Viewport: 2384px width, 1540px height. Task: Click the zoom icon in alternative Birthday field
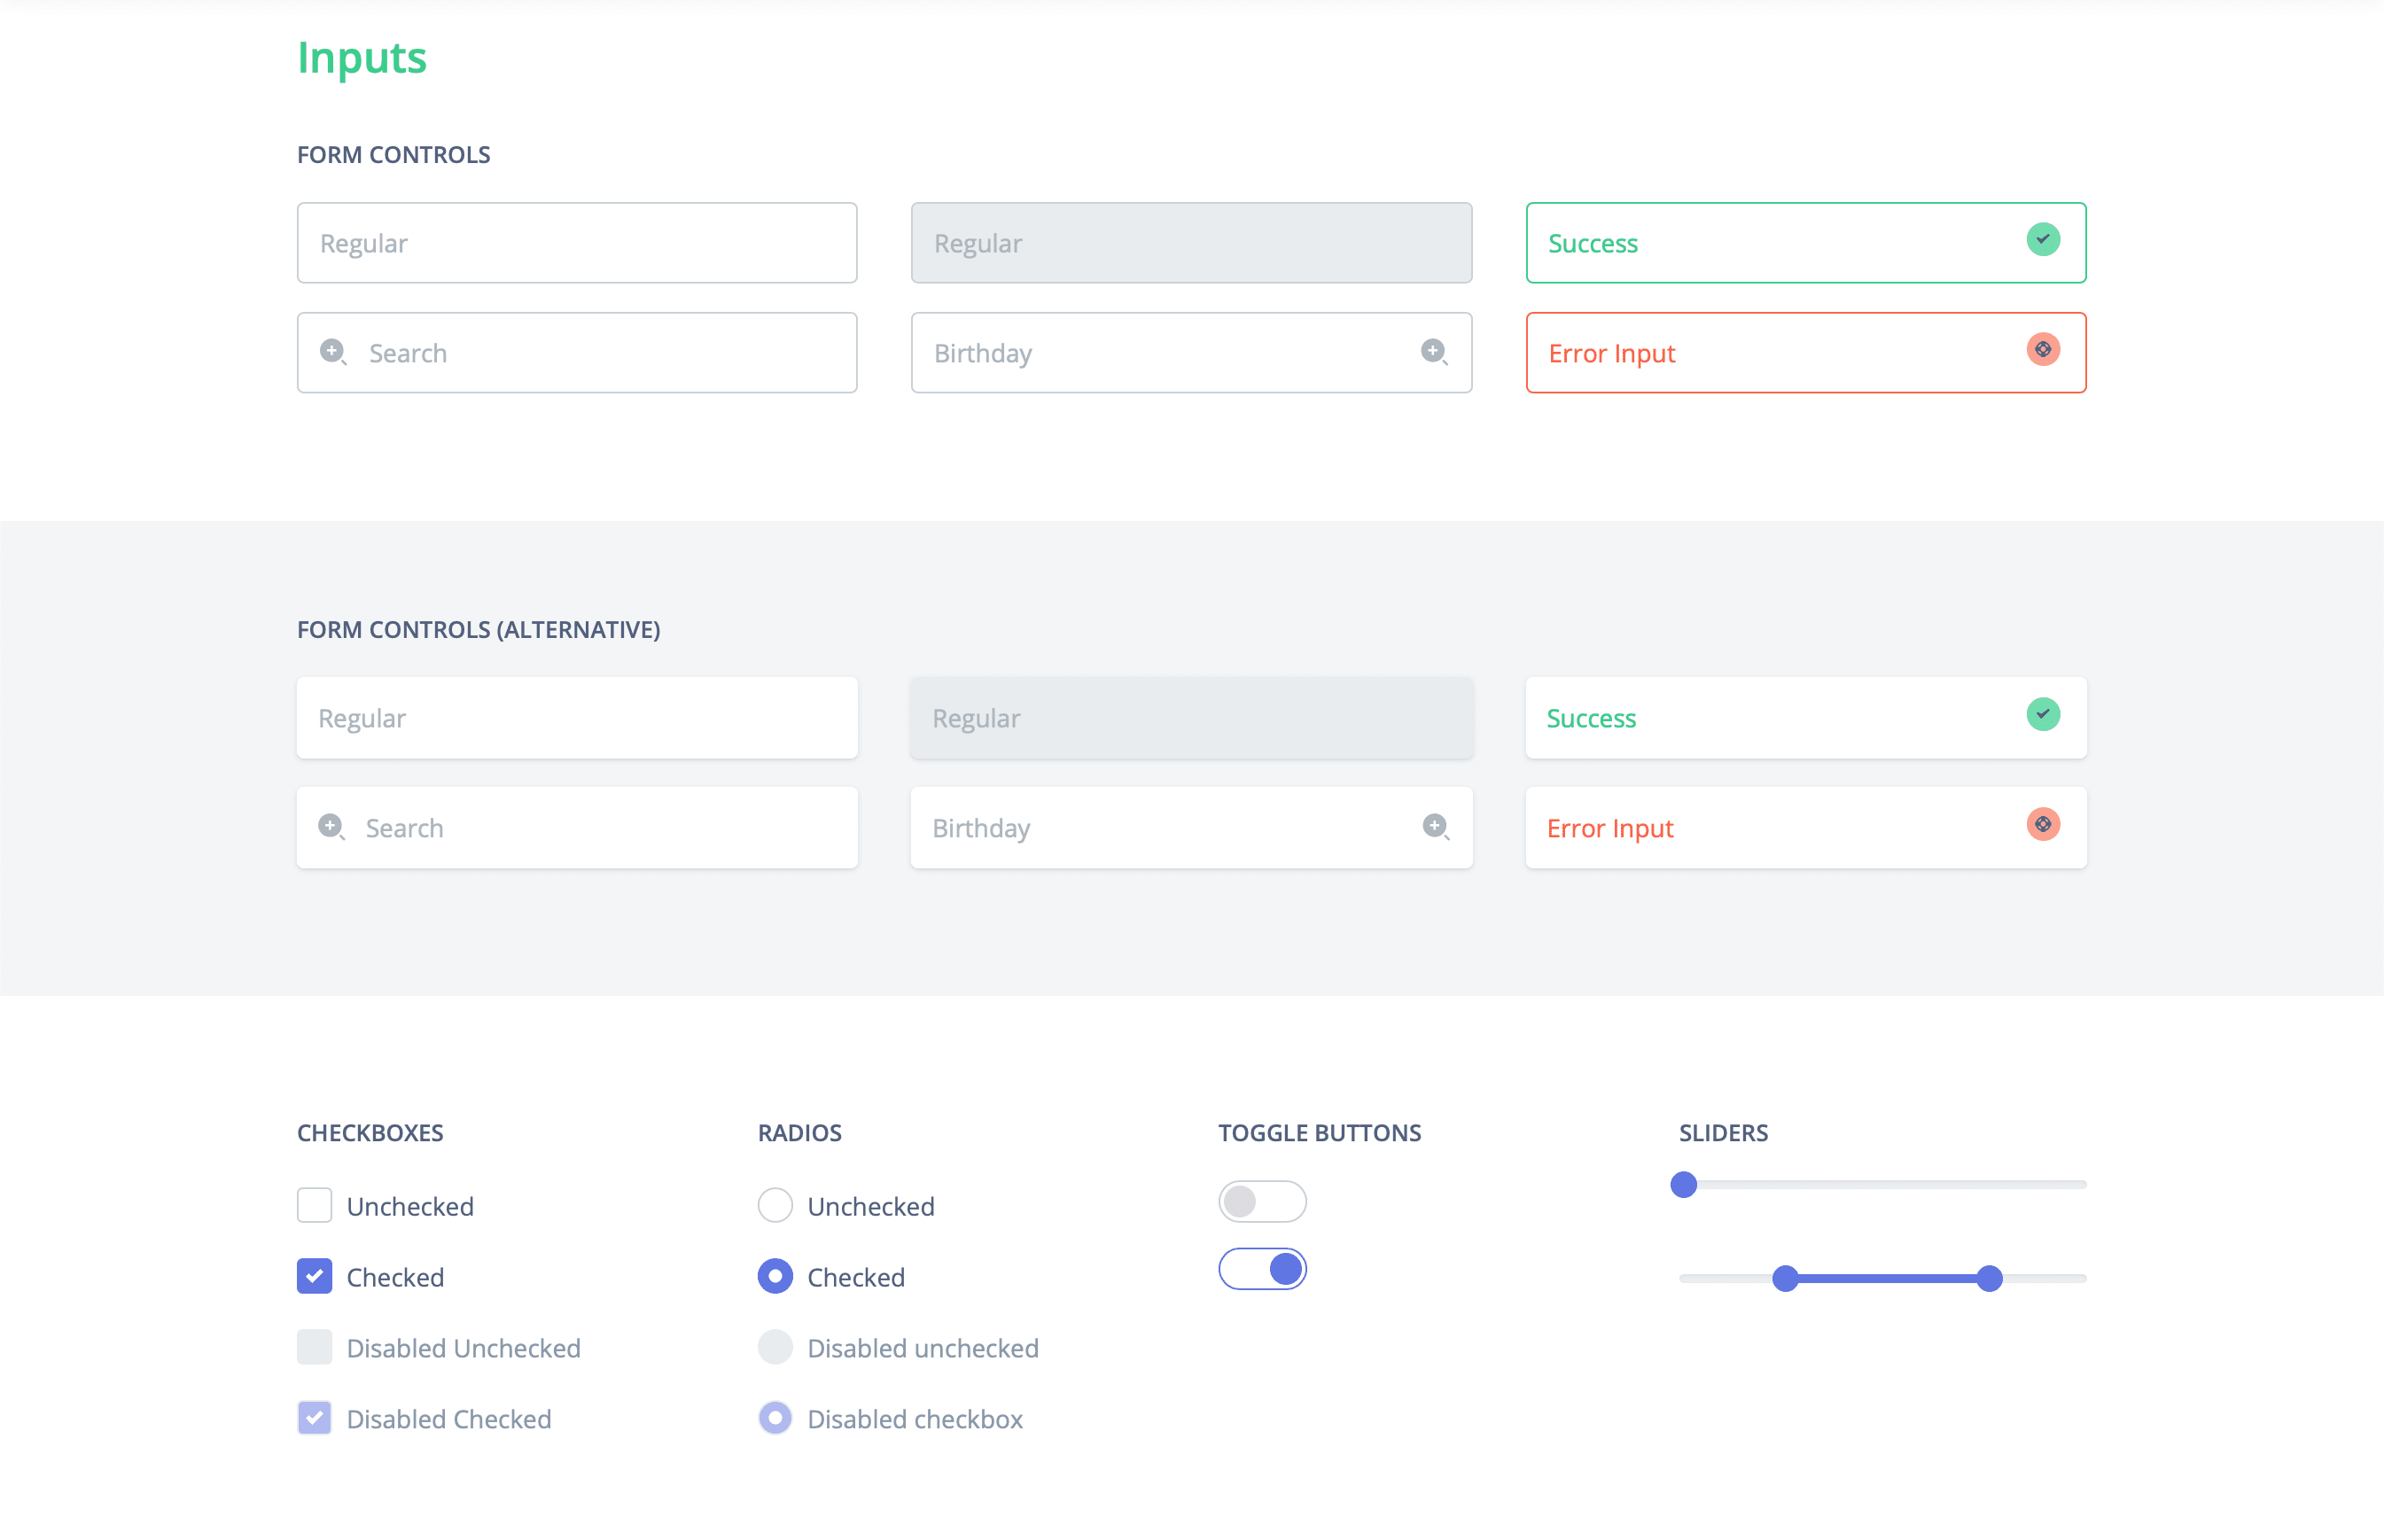coord(1435,827)
